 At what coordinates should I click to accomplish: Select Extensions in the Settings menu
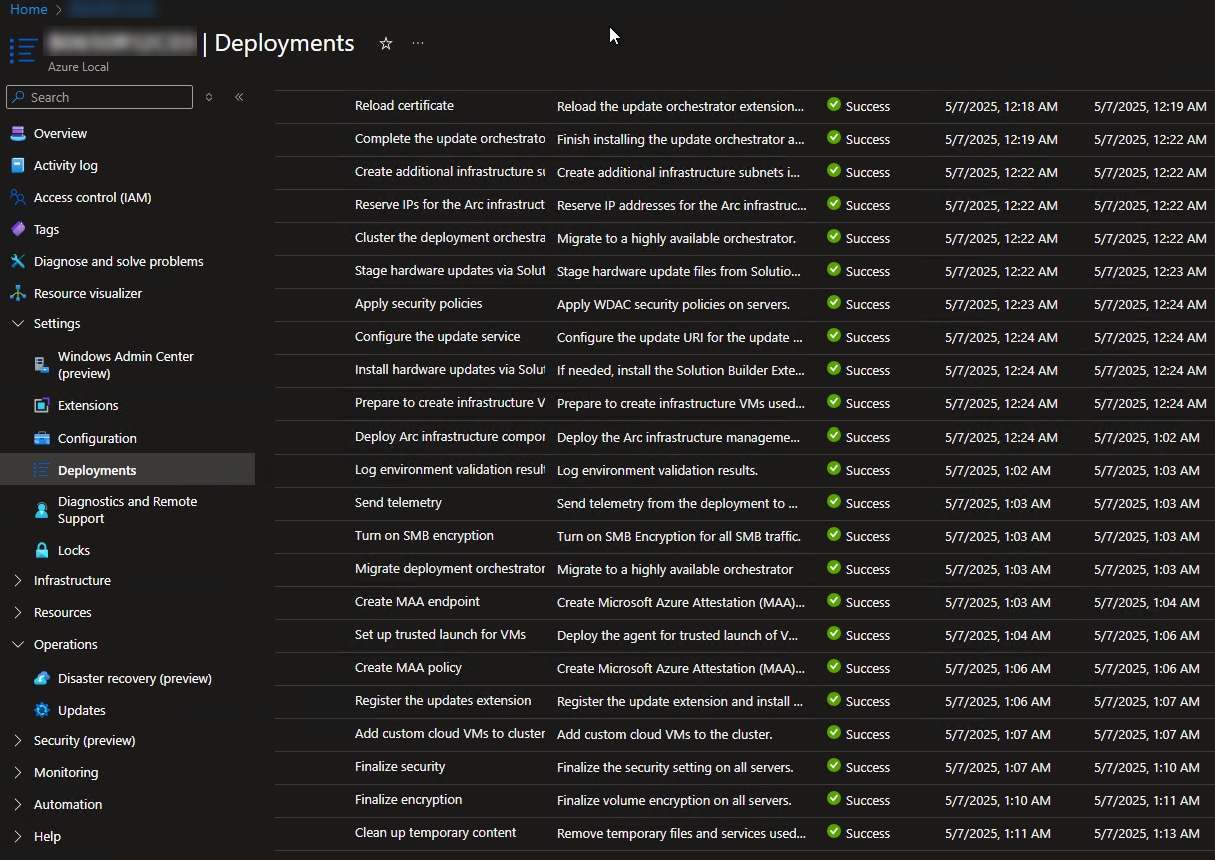coord(88,405)
